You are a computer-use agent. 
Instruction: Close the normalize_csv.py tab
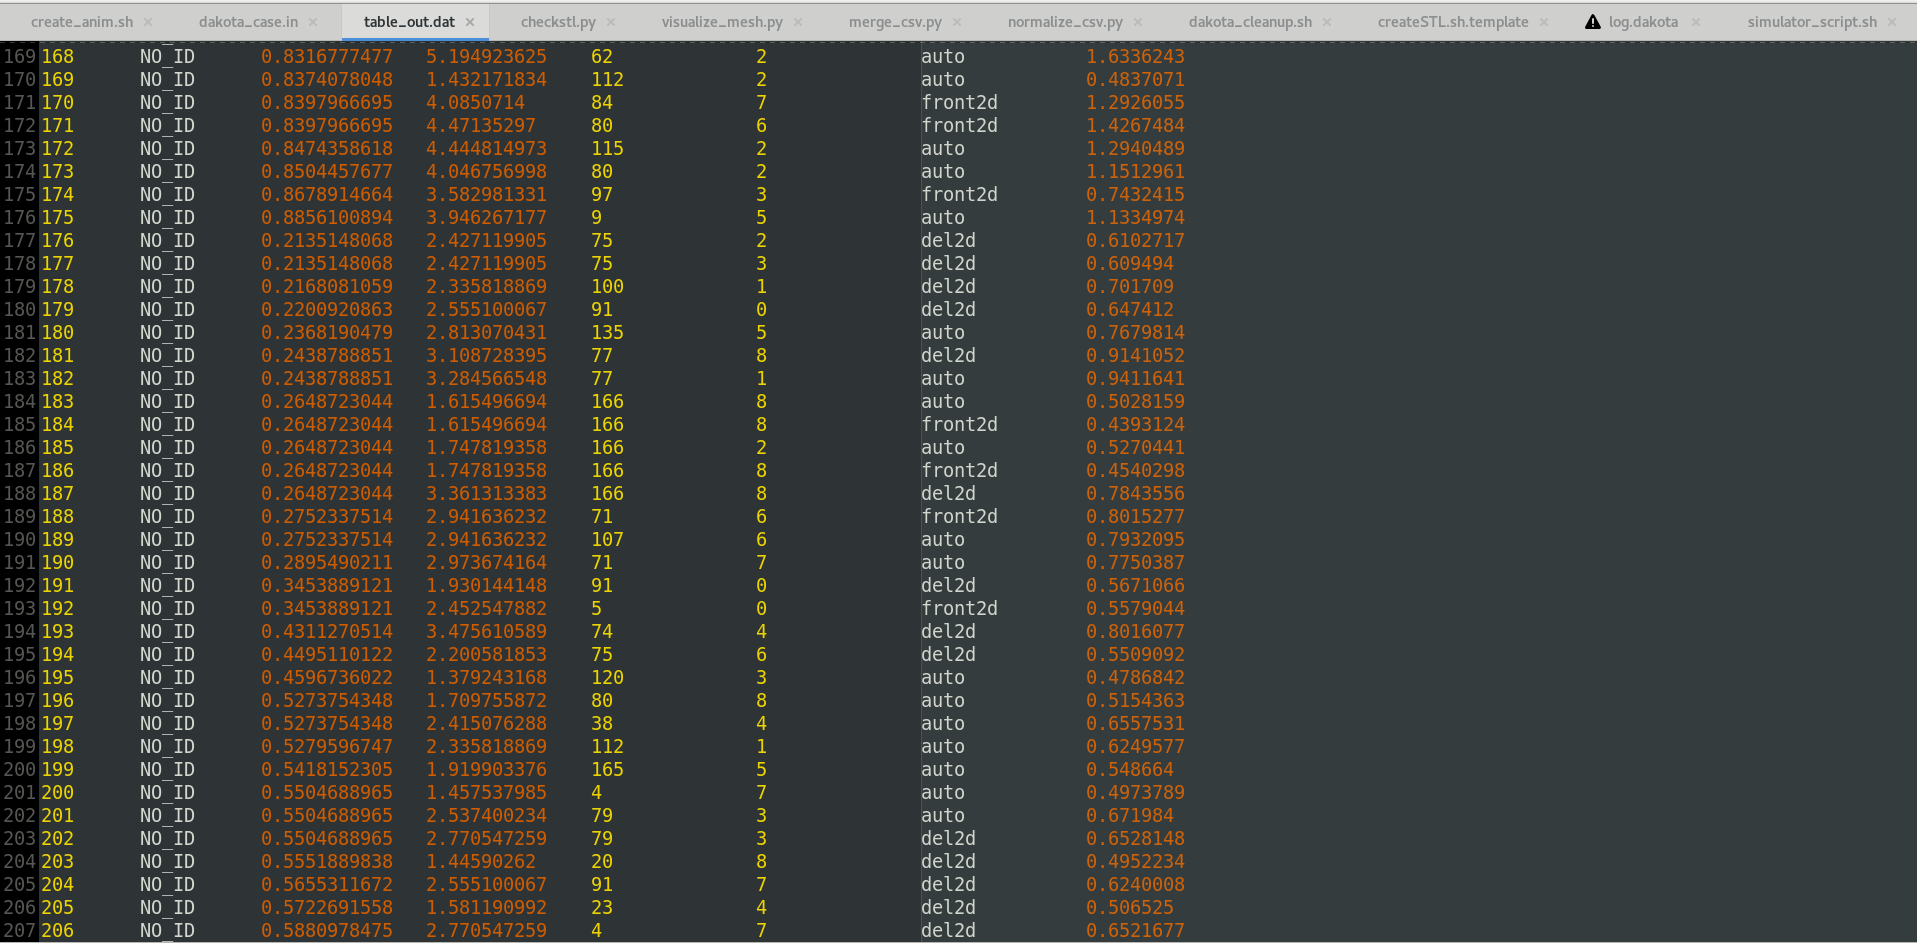[x=1138, y=22]
